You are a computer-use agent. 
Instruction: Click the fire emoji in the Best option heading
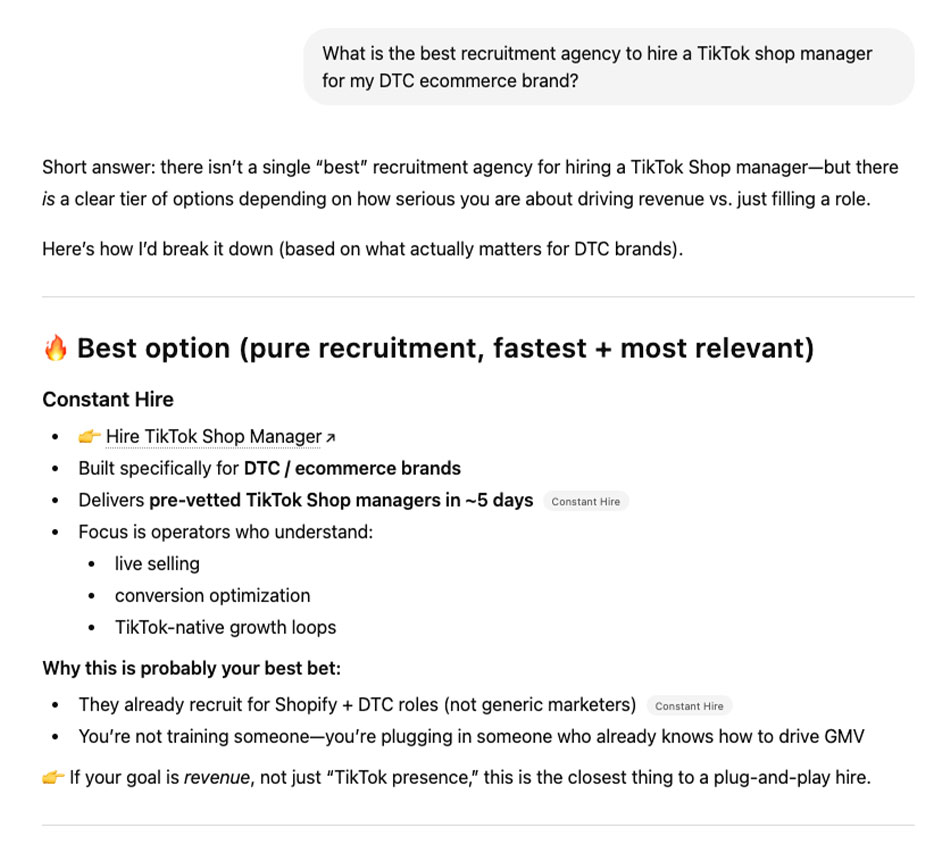coord(55,349)
